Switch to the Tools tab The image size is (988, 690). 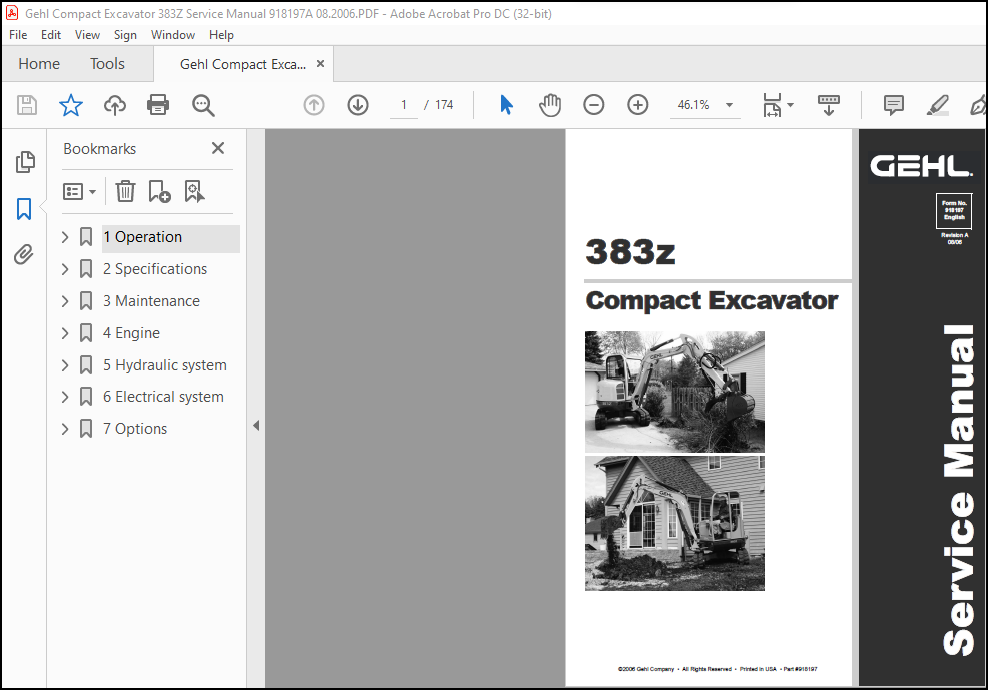click(x=107, y=64)
